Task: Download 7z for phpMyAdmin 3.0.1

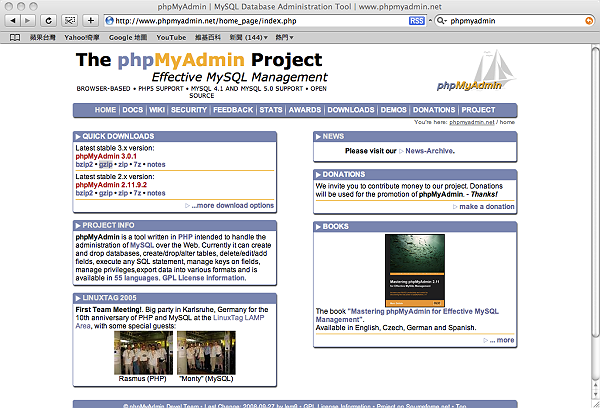Action: (137, 165)
